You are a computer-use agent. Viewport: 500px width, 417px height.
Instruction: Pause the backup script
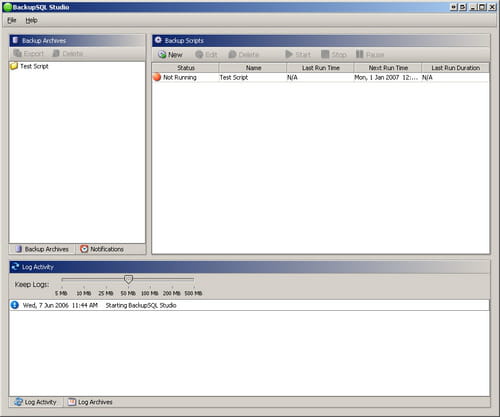point(370,54)
